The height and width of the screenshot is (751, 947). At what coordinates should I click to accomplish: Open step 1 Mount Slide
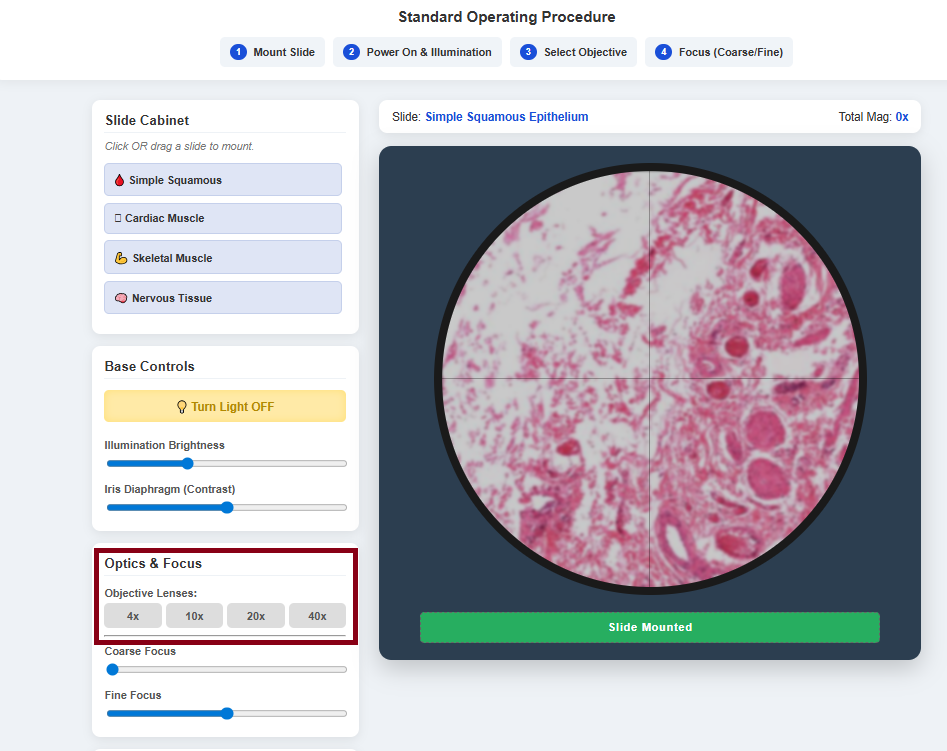click(x=272, y=52)
